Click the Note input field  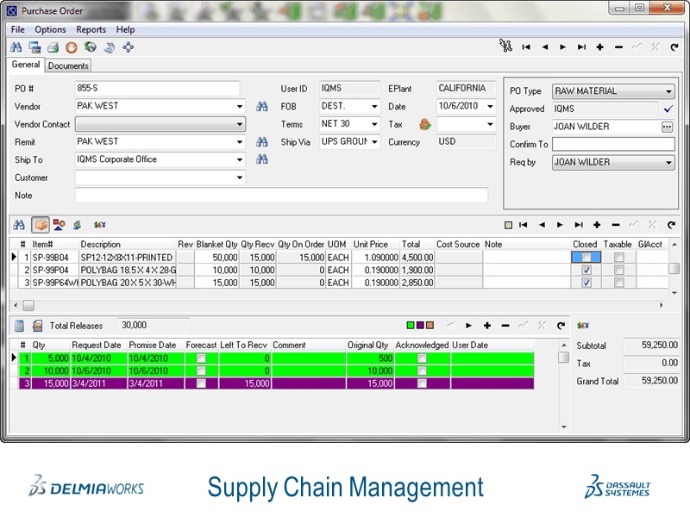pos(280,196)
